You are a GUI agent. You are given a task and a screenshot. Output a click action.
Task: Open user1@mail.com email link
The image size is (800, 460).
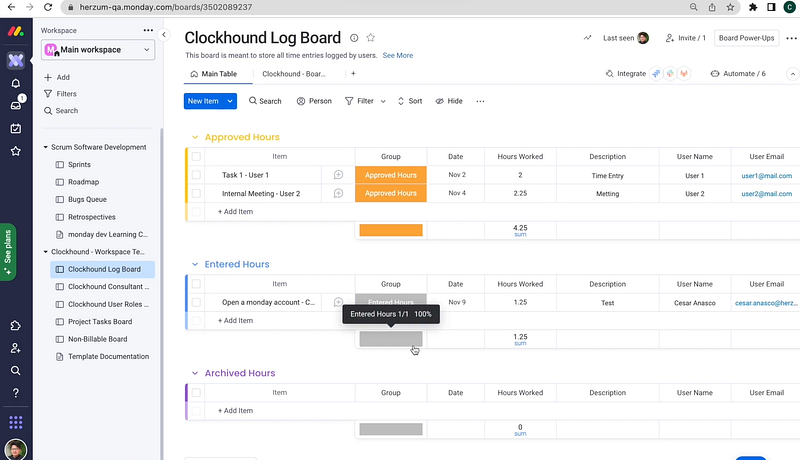[x=766, y=175]
